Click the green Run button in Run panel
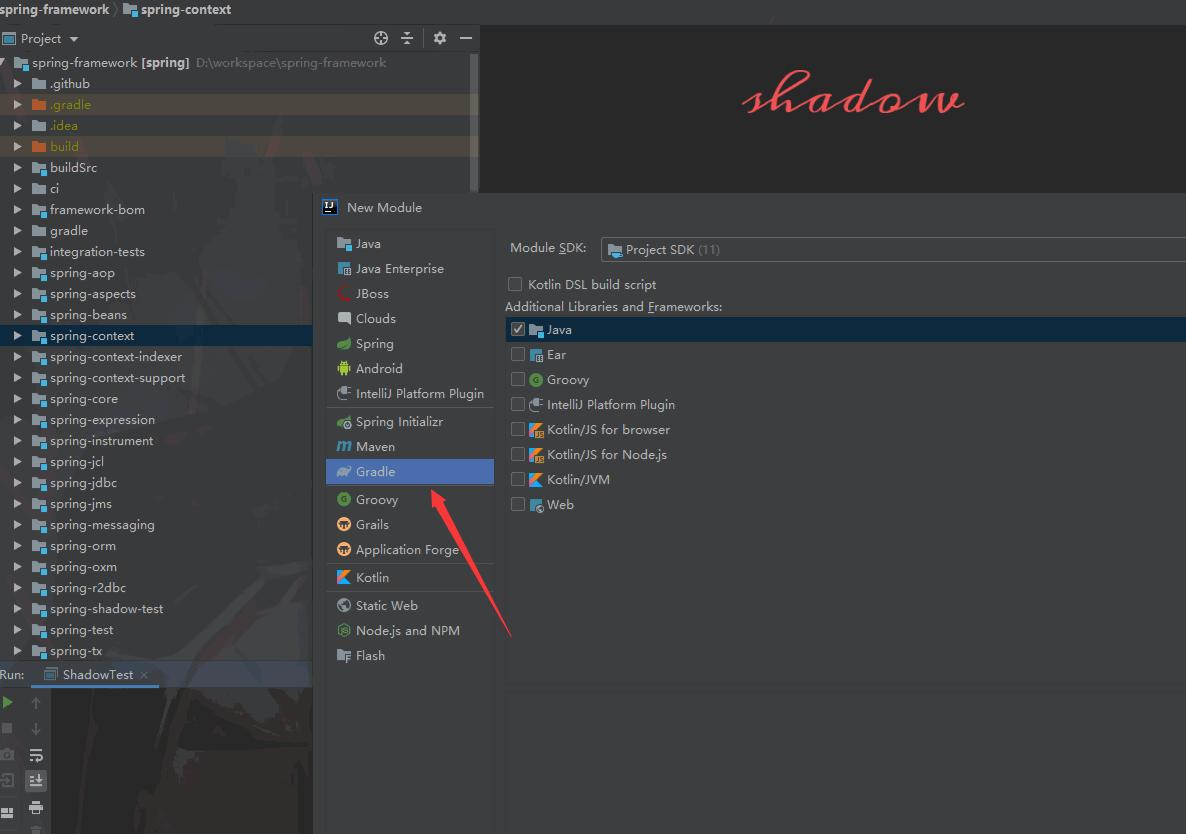The height and width of the screenshot is (834, 1186). point(8,702)
